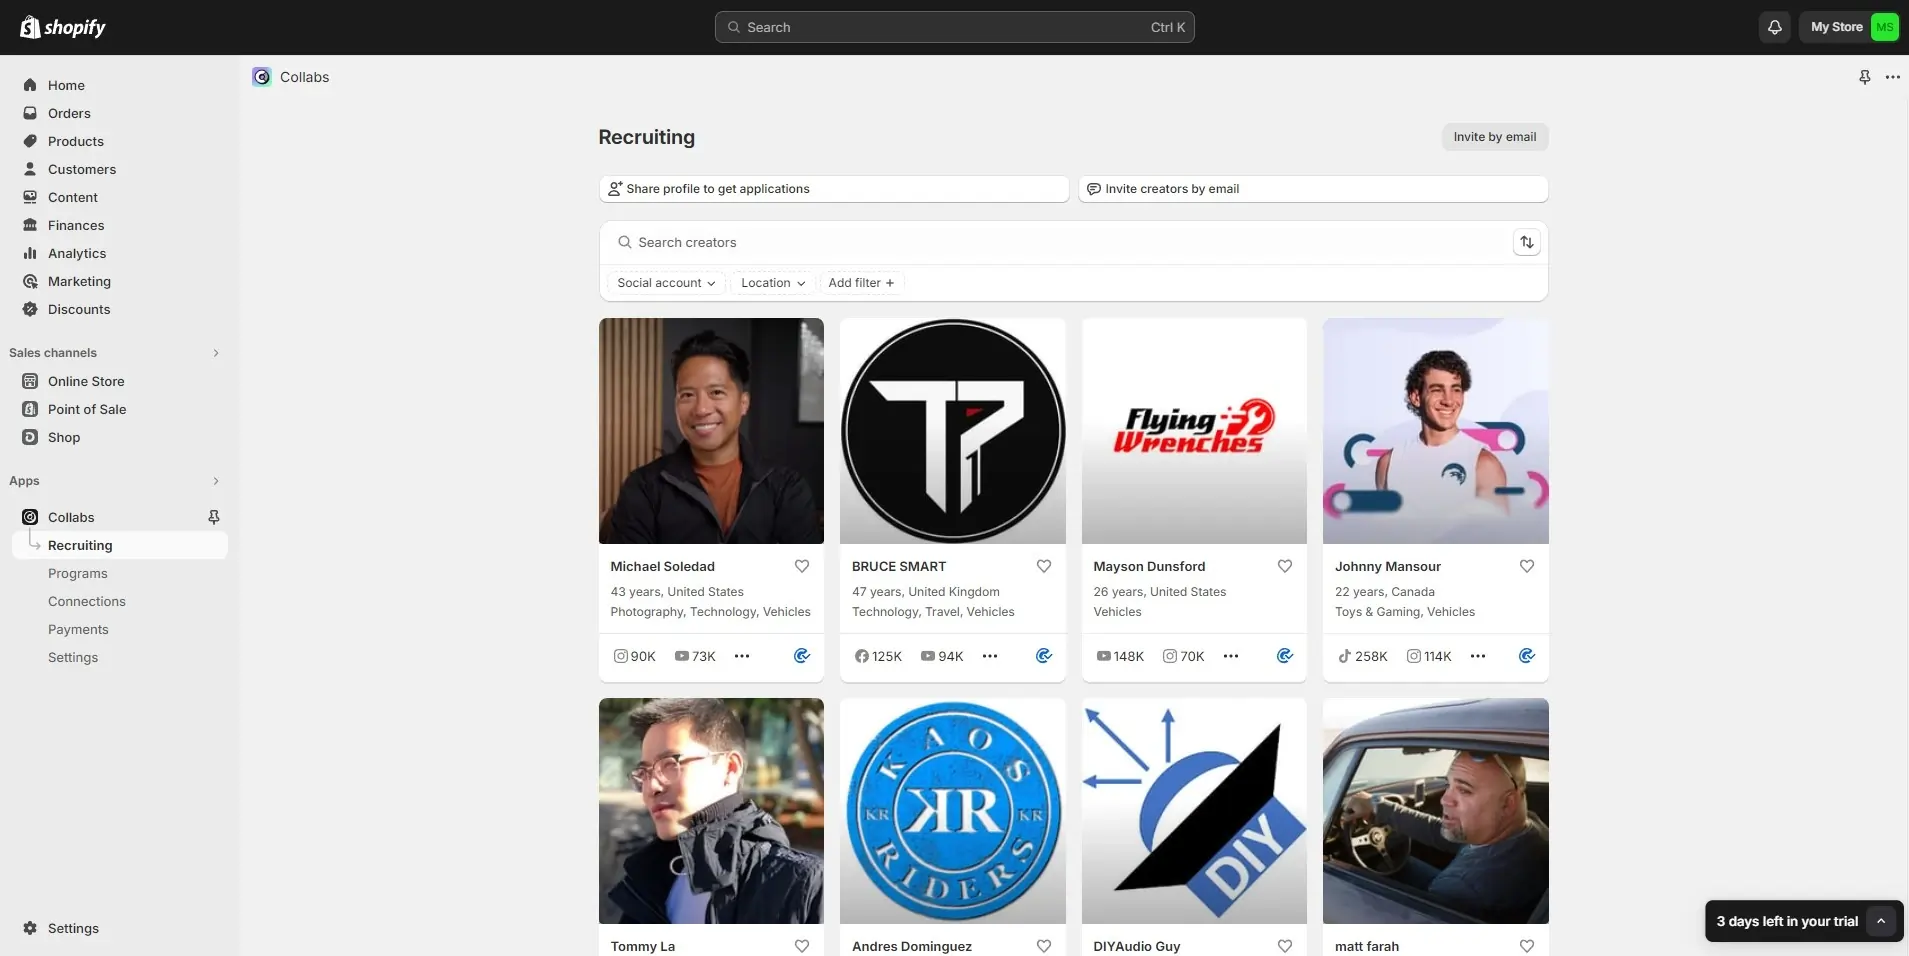Screen dimensions: 1909x956
Task: Click the Shopify logo
Action: (63, 27)
